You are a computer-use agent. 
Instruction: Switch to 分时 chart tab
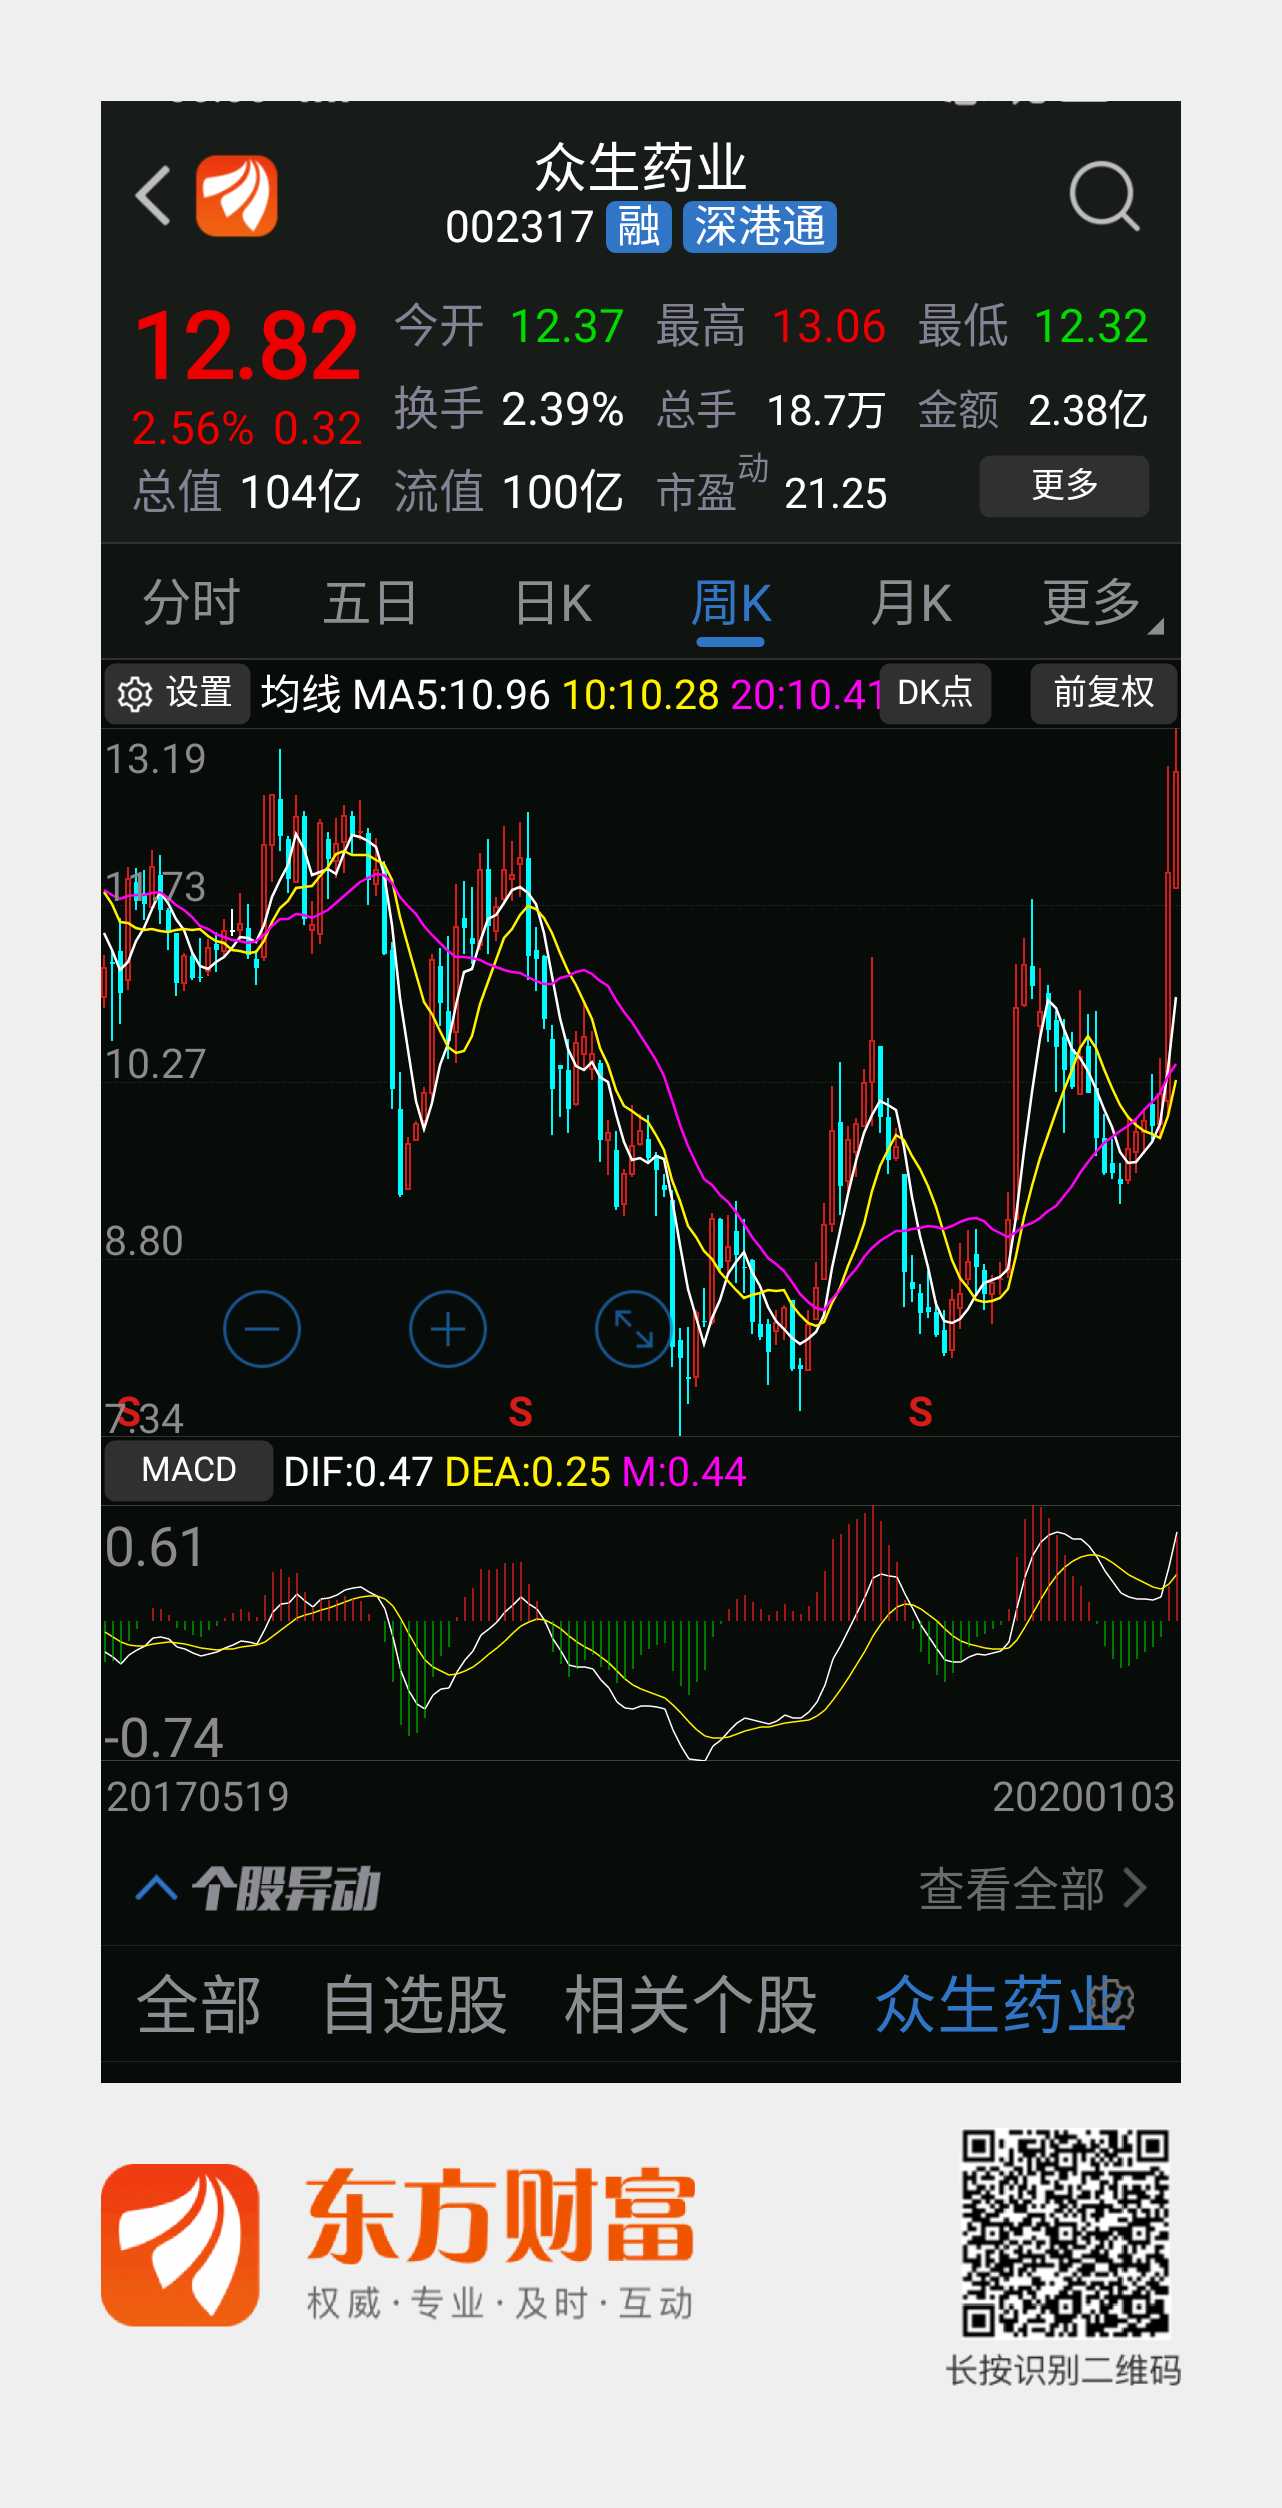[x=191, y=603]
